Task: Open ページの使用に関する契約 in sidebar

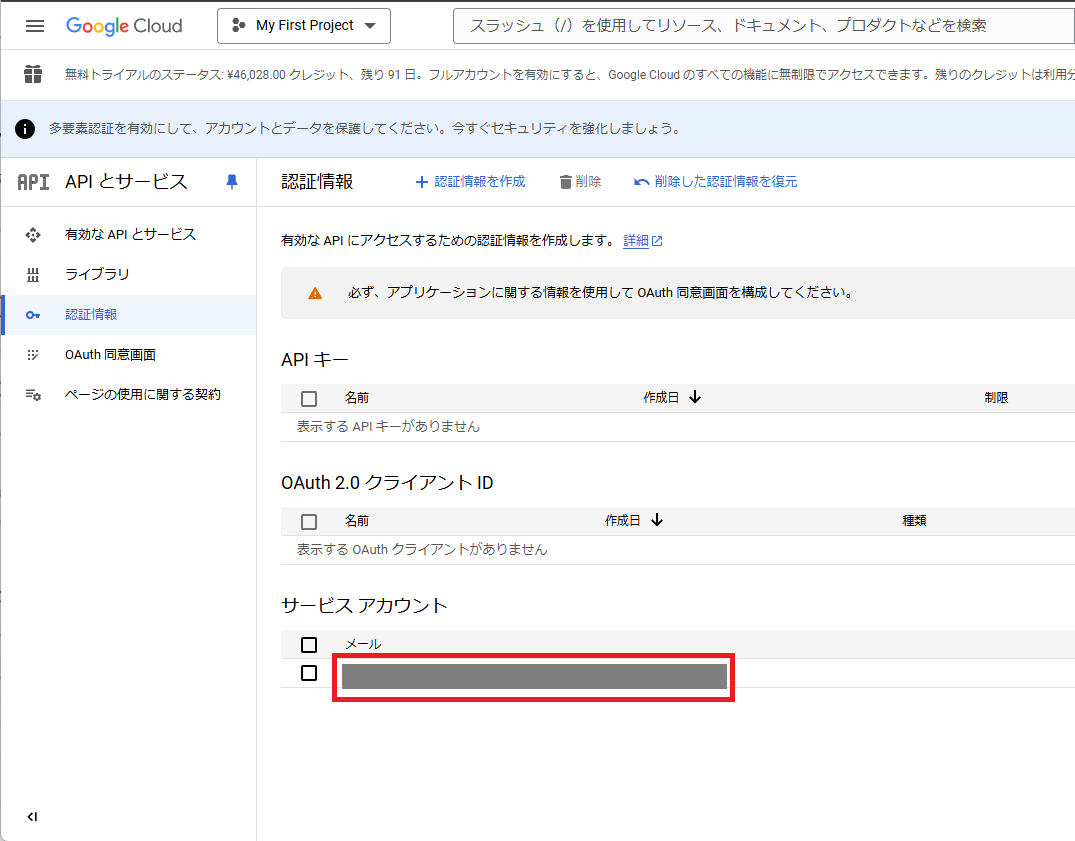Action: pos(130,394)
